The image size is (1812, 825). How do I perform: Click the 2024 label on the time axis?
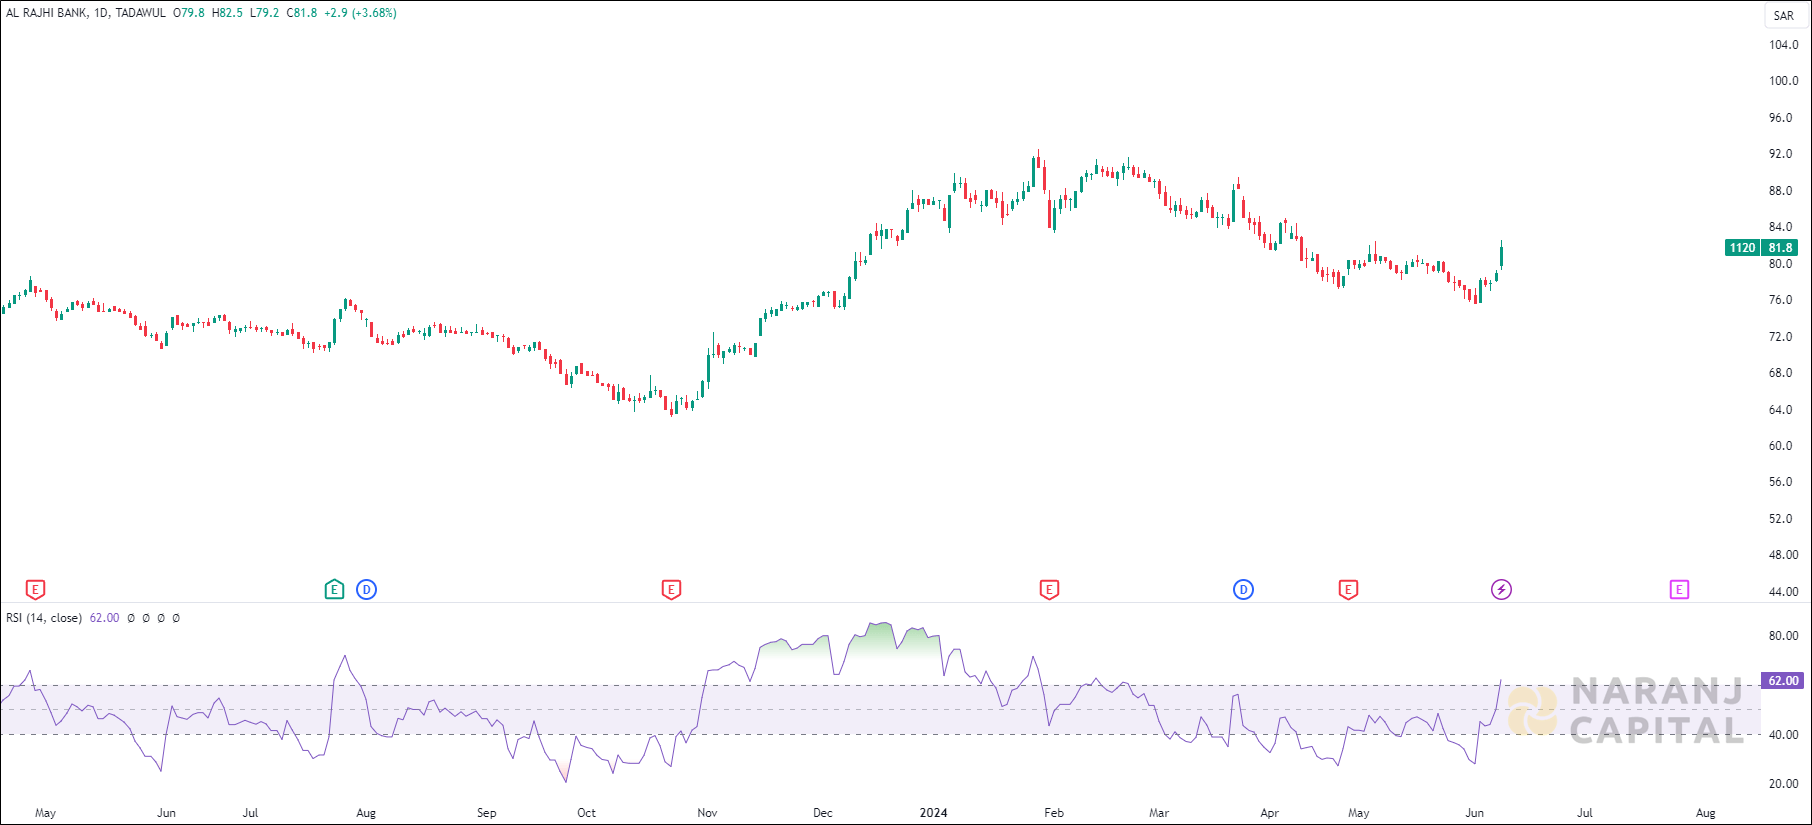933,813
